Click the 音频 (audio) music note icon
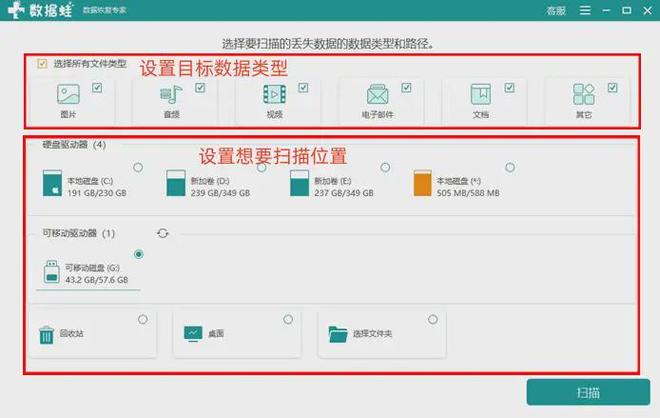The image size is (660, 418). [171, 94]
